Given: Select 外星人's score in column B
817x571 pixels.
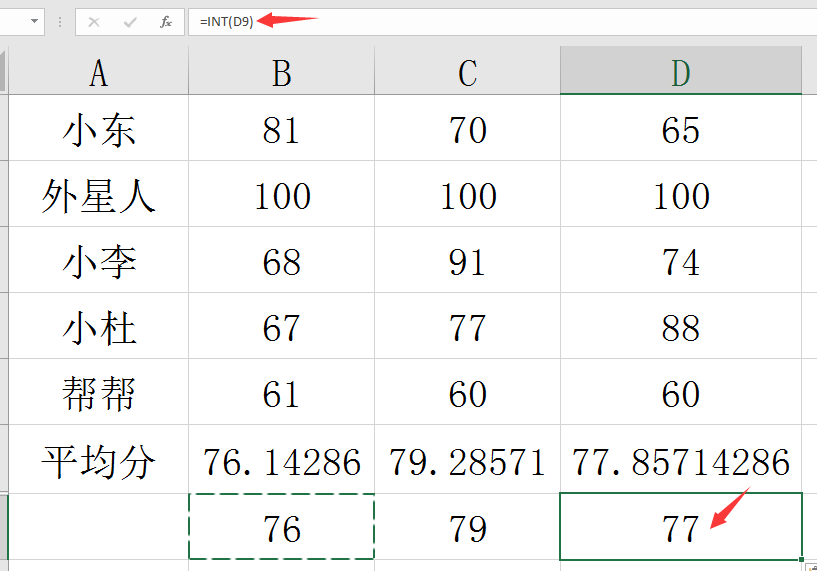Looking at the screenshot, I should tap(281, 194).
